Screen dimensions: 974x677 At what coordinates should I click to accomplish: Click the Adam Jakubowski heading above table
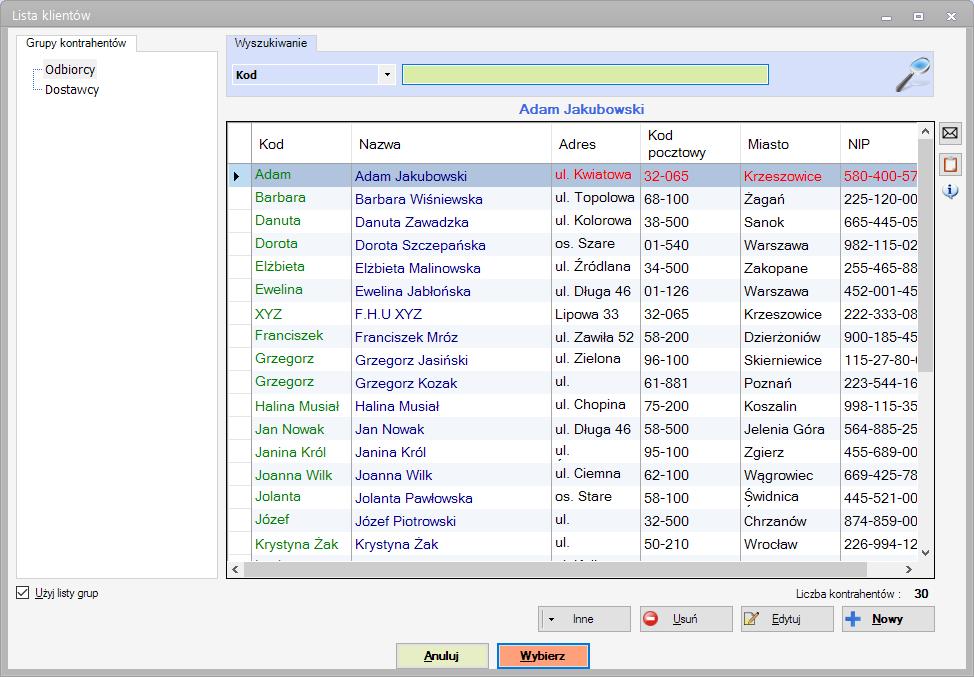tap(581, 109)
